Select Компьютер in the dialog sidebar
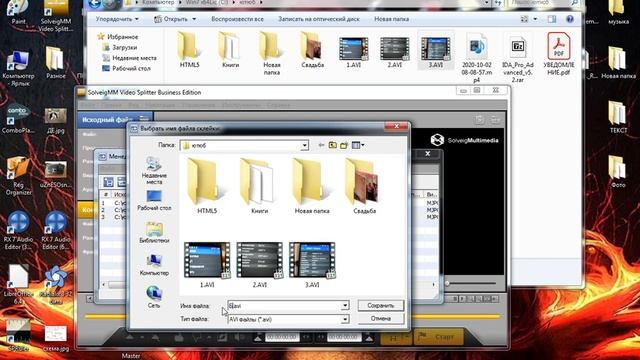The height and width of the screenshot is (360, 640). coord(154,264)
